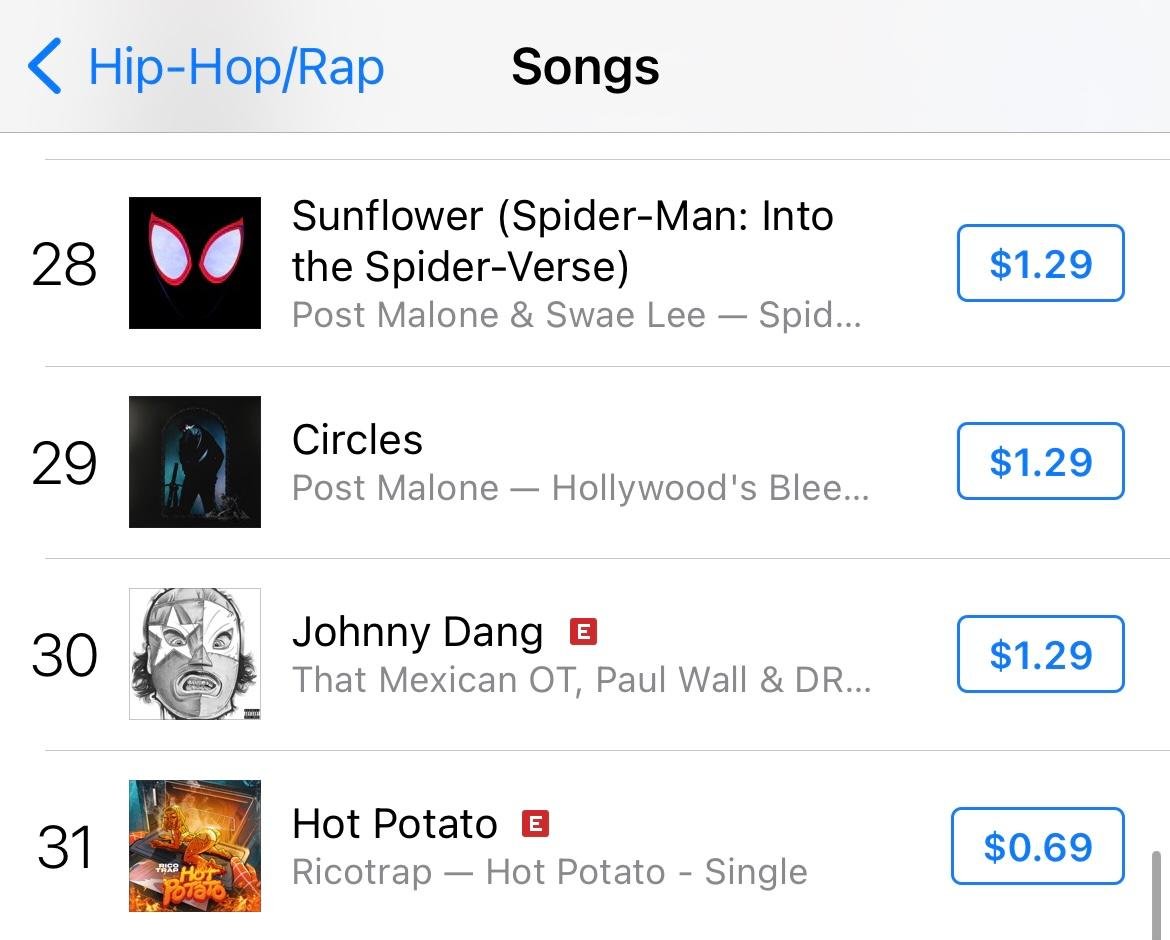Buy Hot Potato for $0.69
Image resolution: width=1170 pixels, height=940 pixels.
[x=1037, y=847]
